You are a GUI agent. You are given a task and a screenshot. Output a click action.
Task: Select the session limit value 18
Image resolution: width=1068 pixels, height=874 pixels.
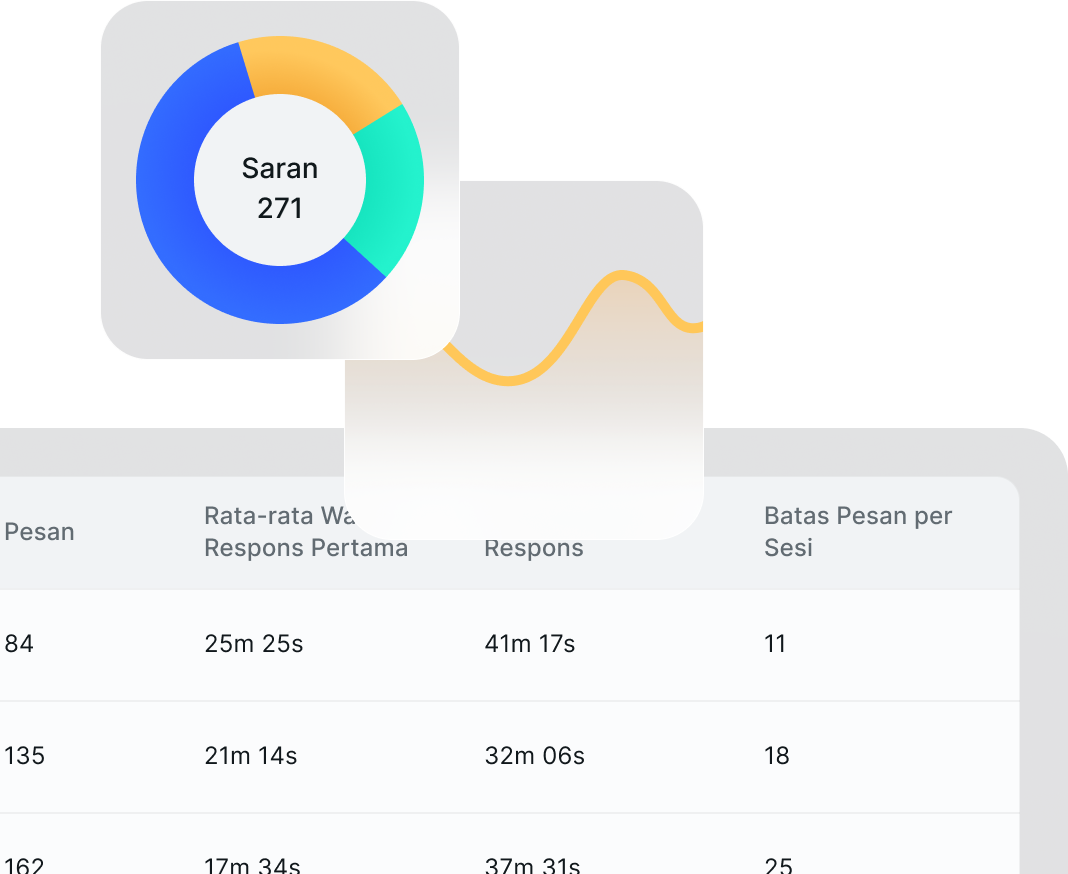tap(777, 756)
